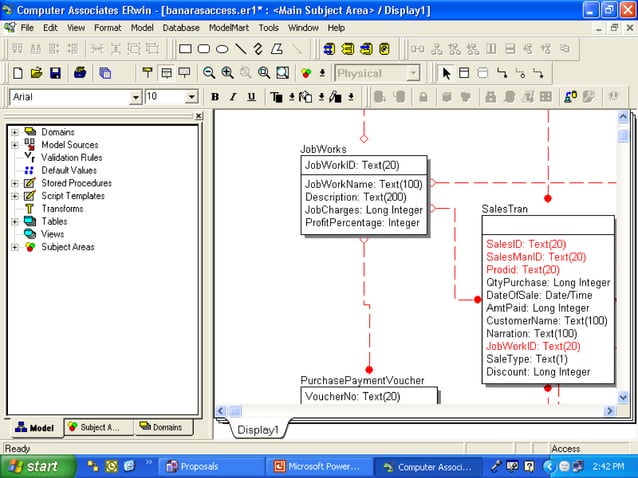Apply underline formatting

coord(251,97)
